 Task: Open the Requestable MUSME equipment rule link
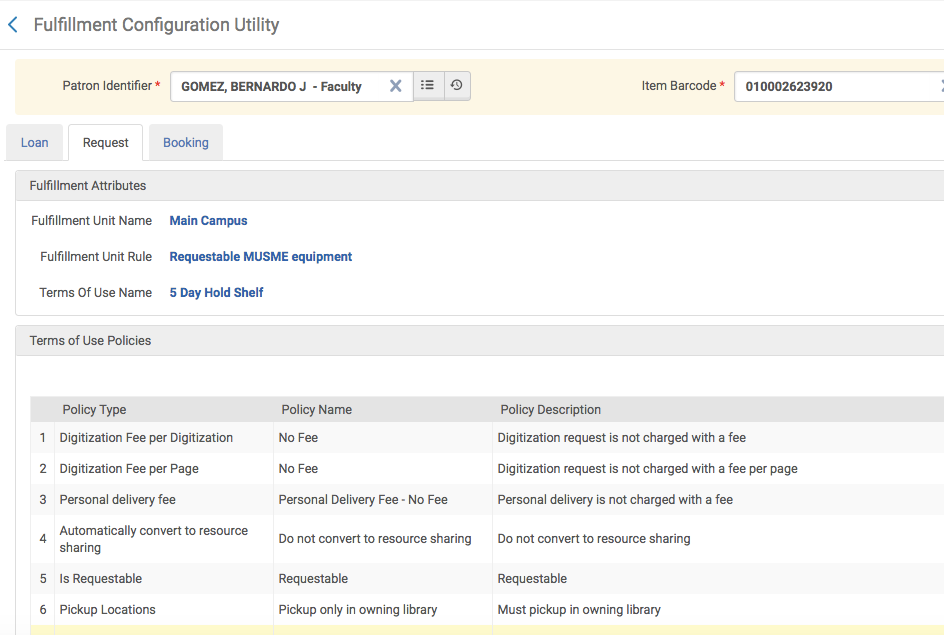[261, 257]
